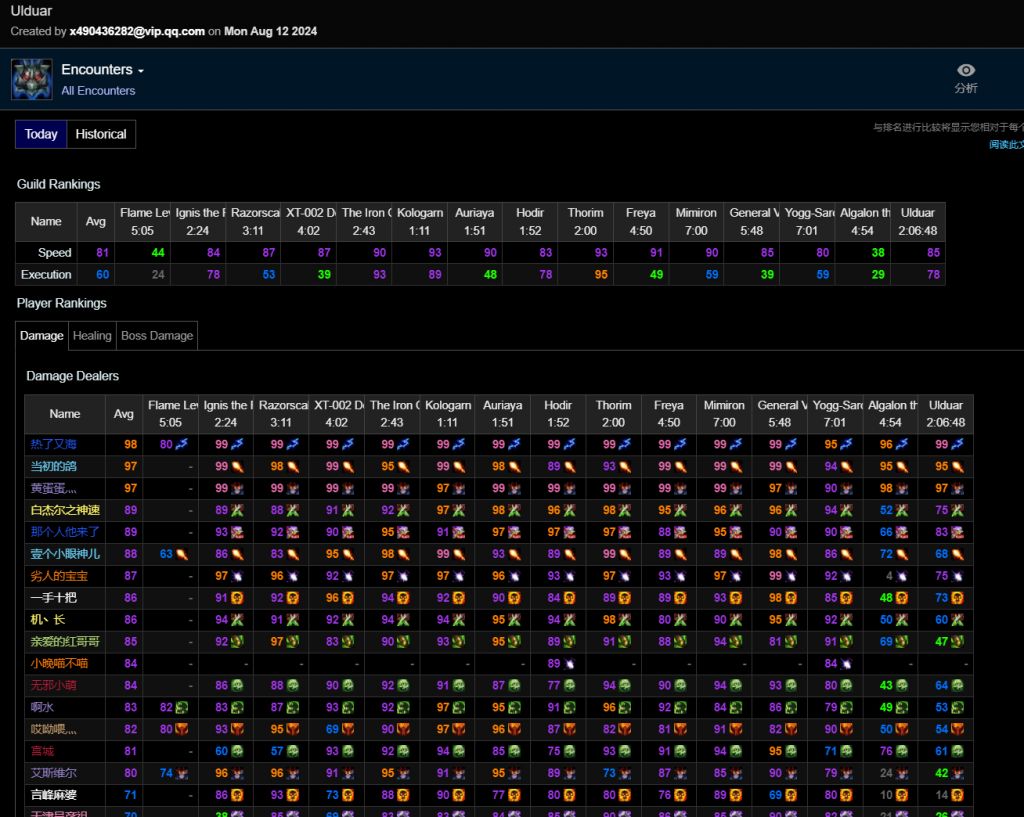Click spec icon in 热了又海's Flame Leviathan cell
This screenshot has height=817, width=1024.
coord(182,444)
